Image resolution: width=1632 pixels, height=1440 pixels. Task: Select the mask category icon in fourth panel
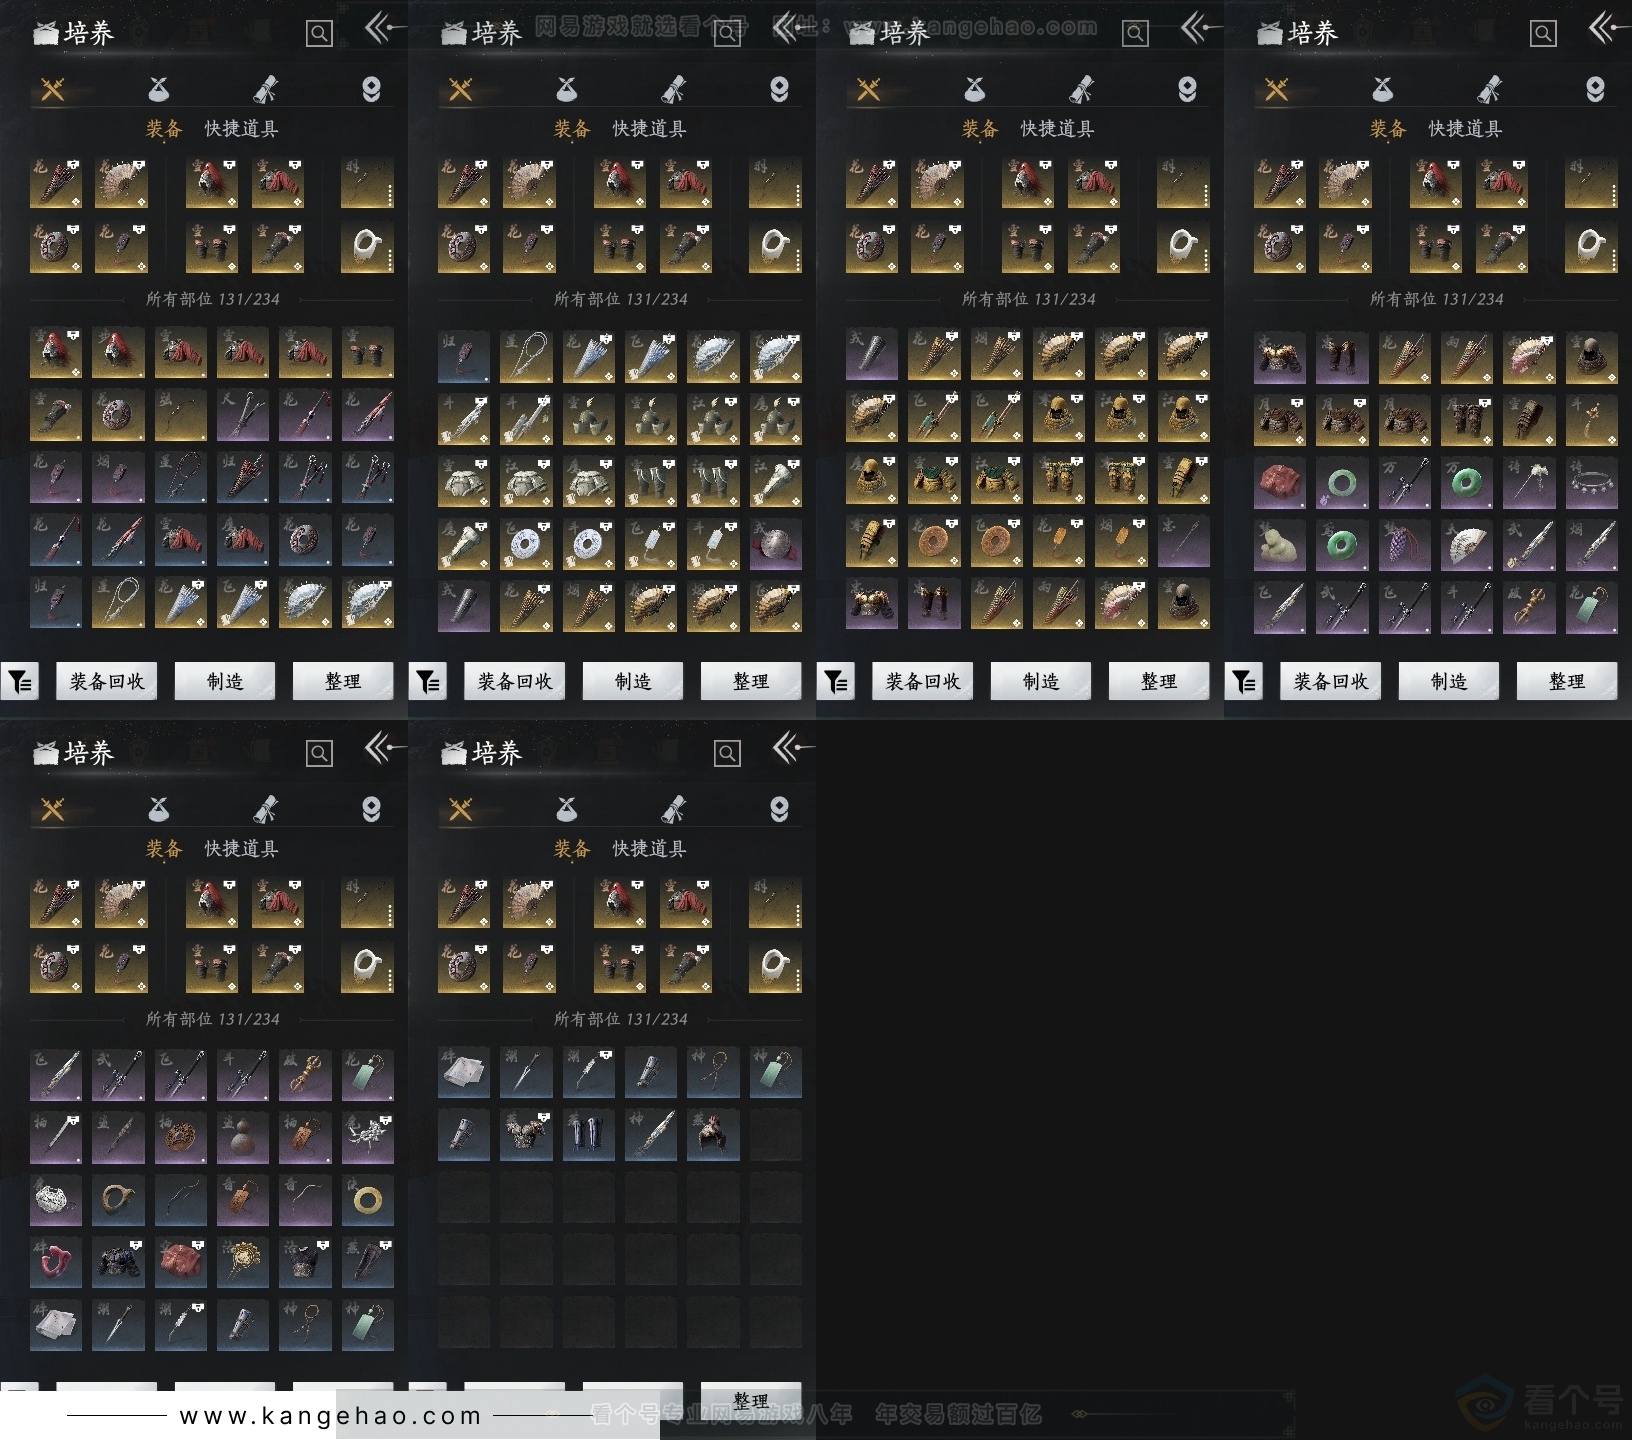pos(1595,90)
